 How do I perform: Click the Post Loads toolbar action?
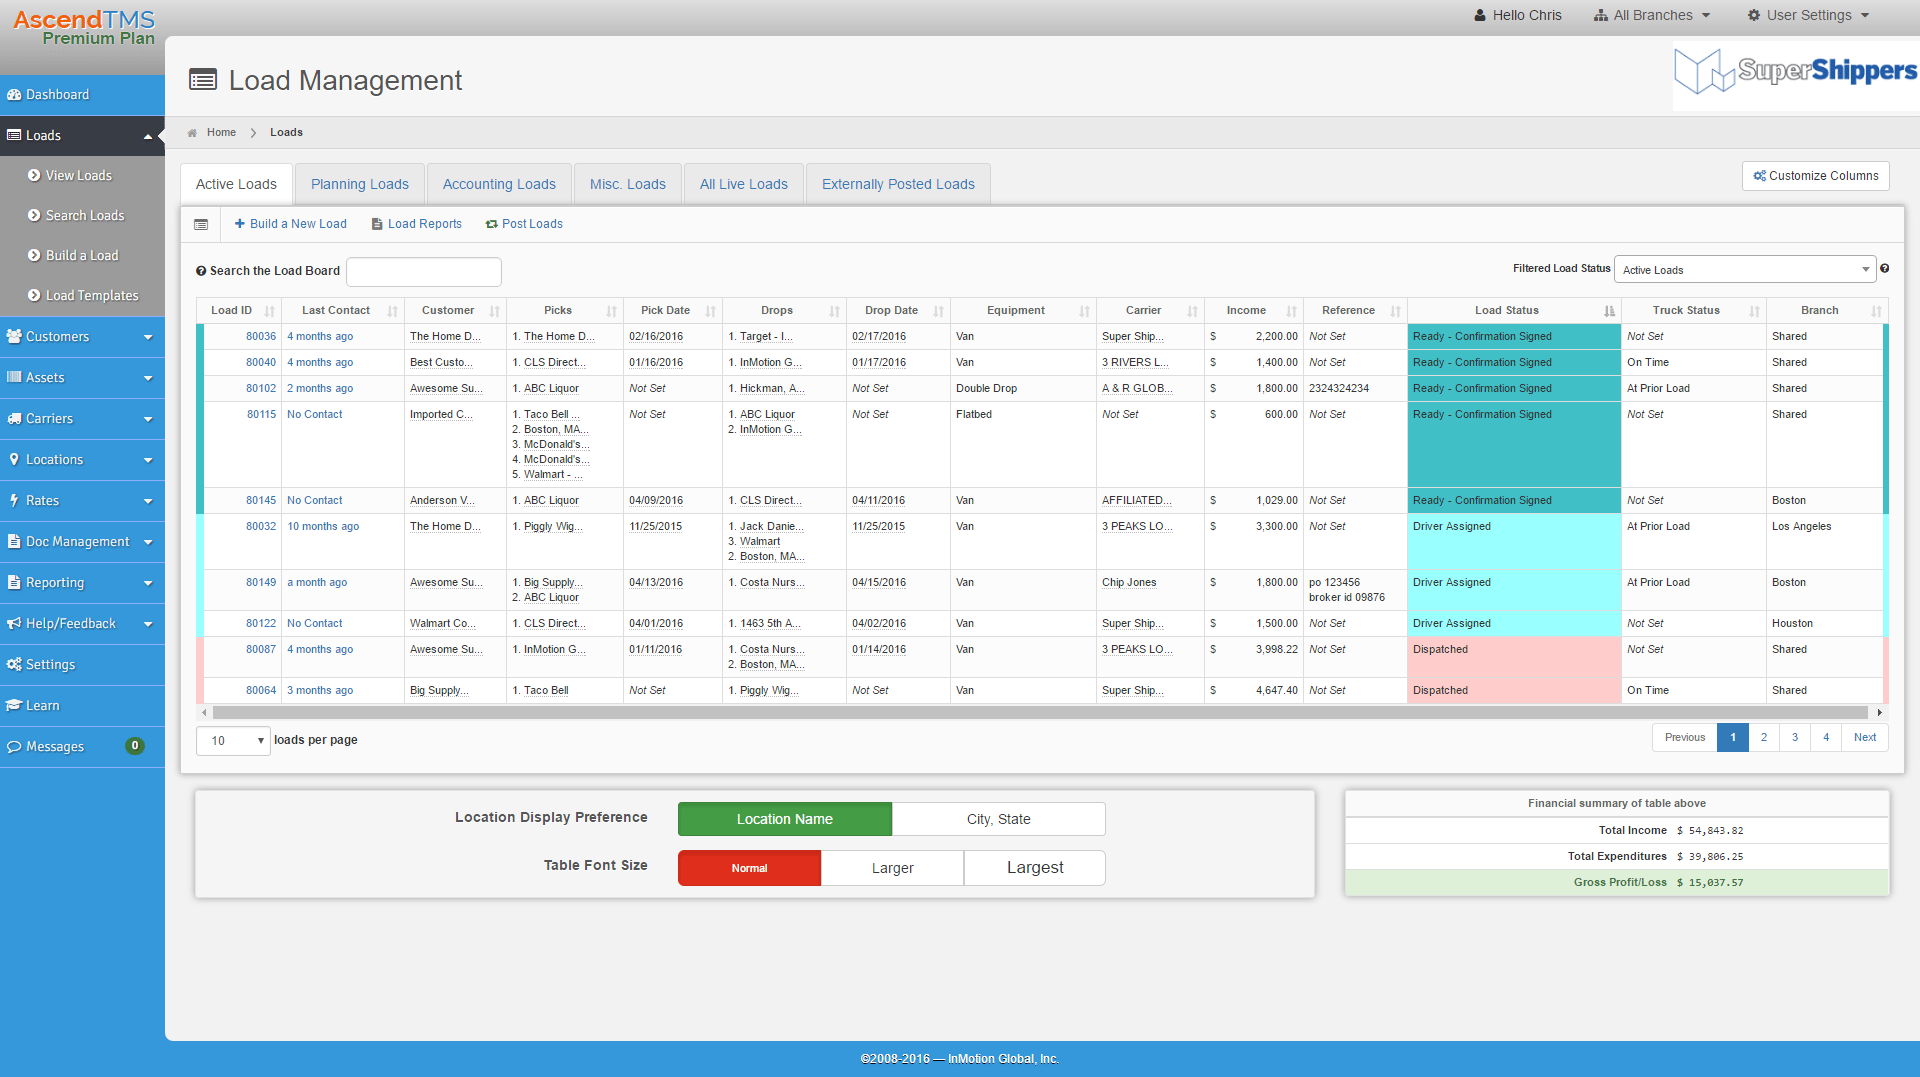tap(524, 223)
